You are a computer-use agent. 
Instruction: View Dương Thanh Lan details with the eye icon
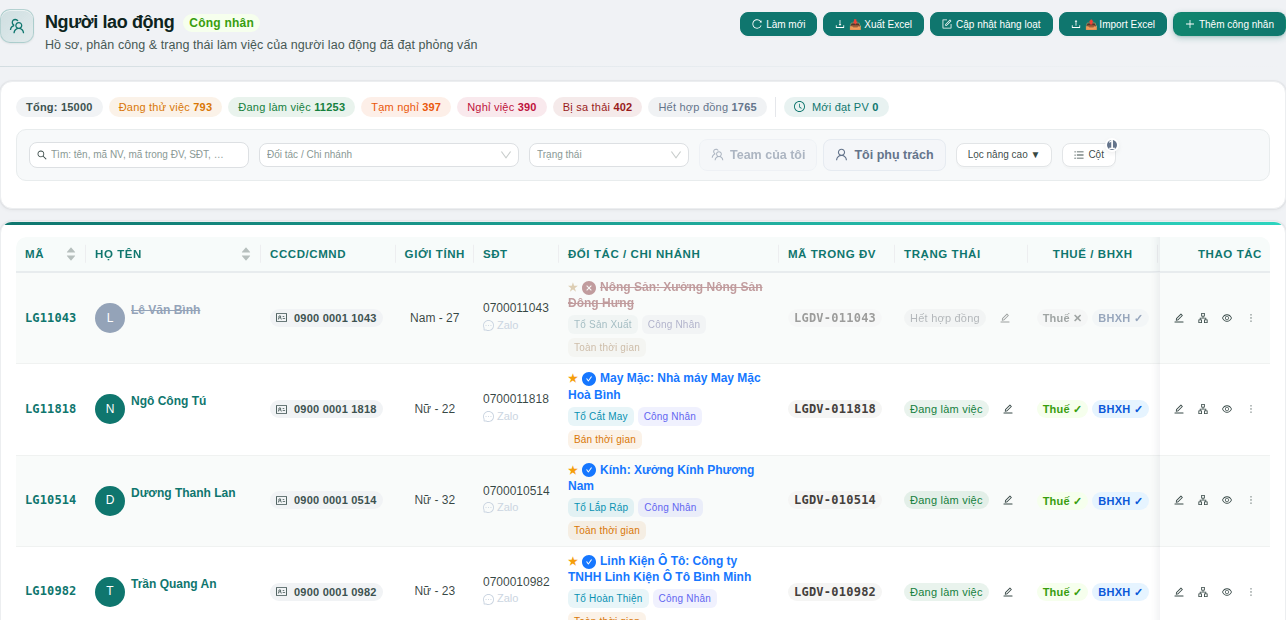(x=1227, y=500)
